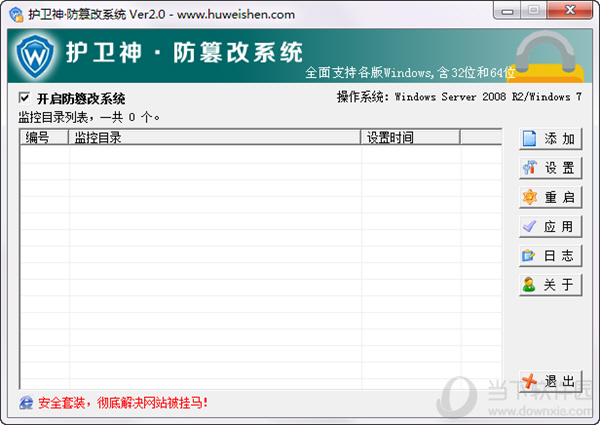Viewport: 600px width, 425px height.
Task: Open the 安全套装 red promotional link
Action: [123, 403]
